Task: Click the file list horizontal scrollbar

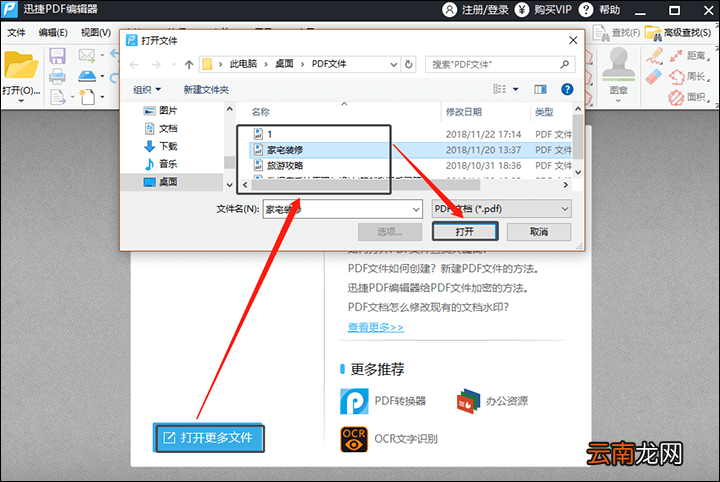Action: coord(366,185)
